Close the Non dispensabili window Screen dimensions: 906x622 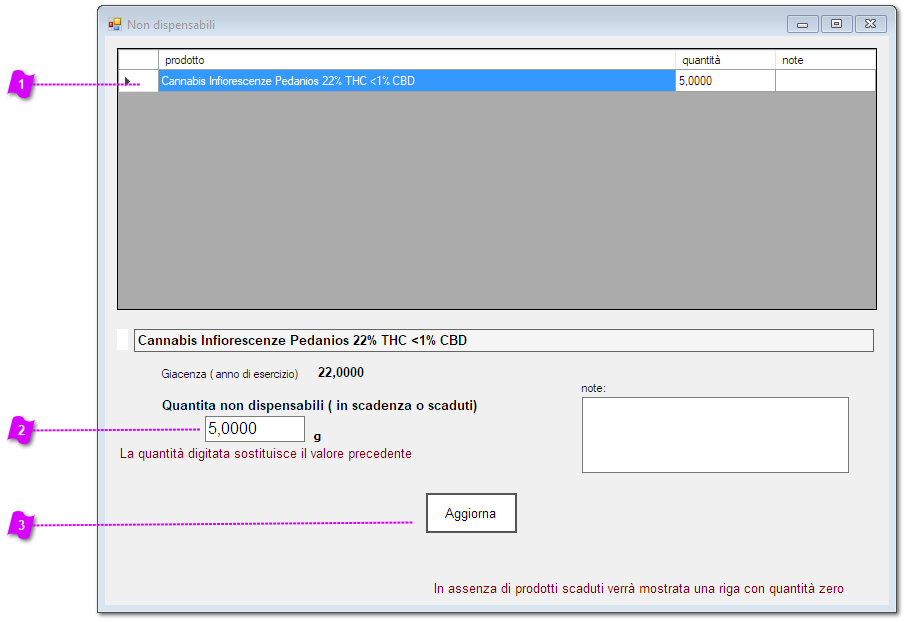(871, 24)
